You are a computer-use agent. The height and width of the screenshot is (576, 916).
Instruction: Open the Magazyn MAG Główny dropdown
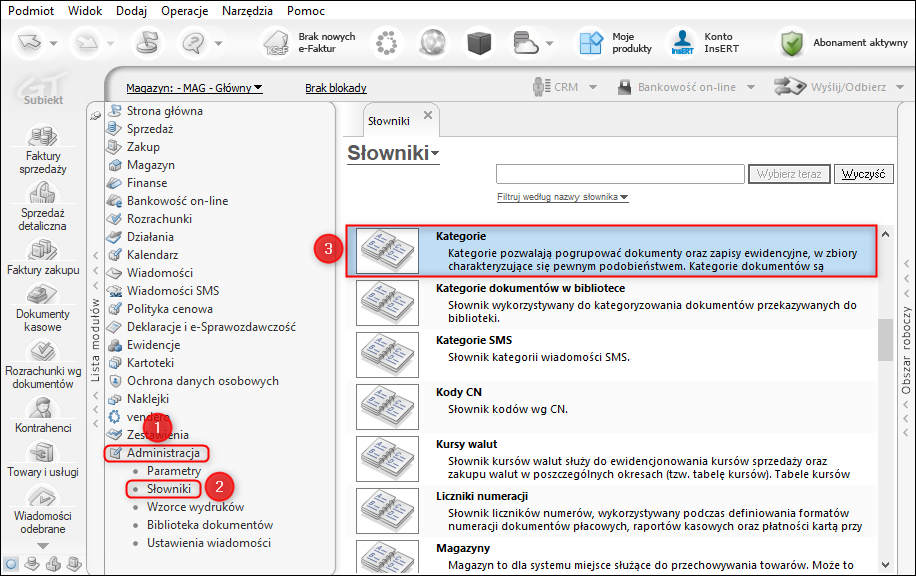[x=194, y=88]
